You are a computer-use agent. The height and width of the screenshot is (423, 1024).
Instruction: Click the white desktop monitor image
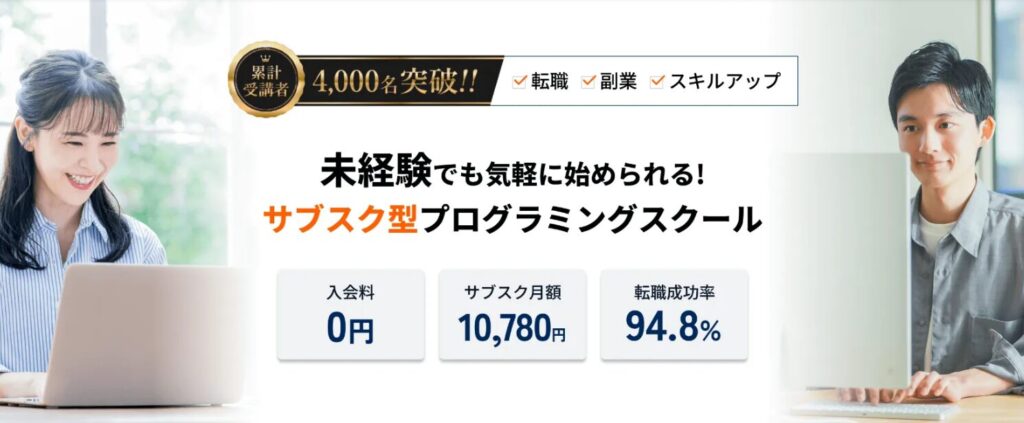tap(845, 271)
